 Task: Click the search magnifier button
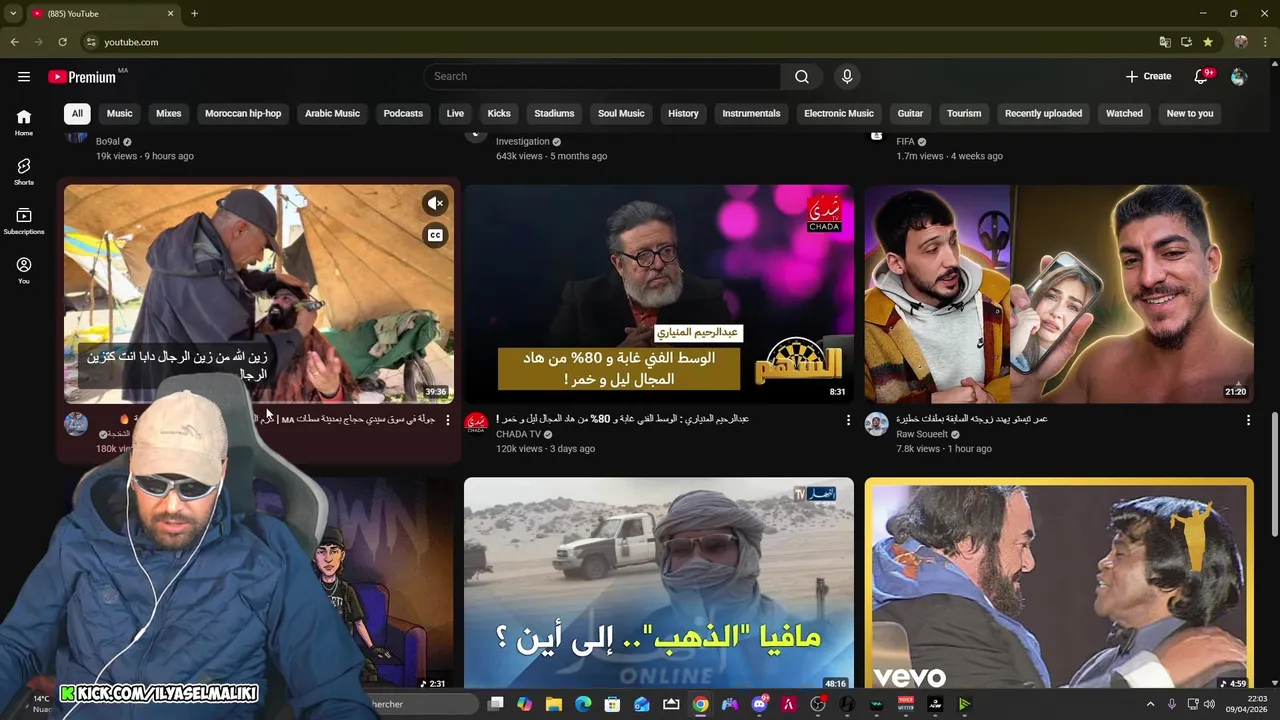tap(802, 77)
